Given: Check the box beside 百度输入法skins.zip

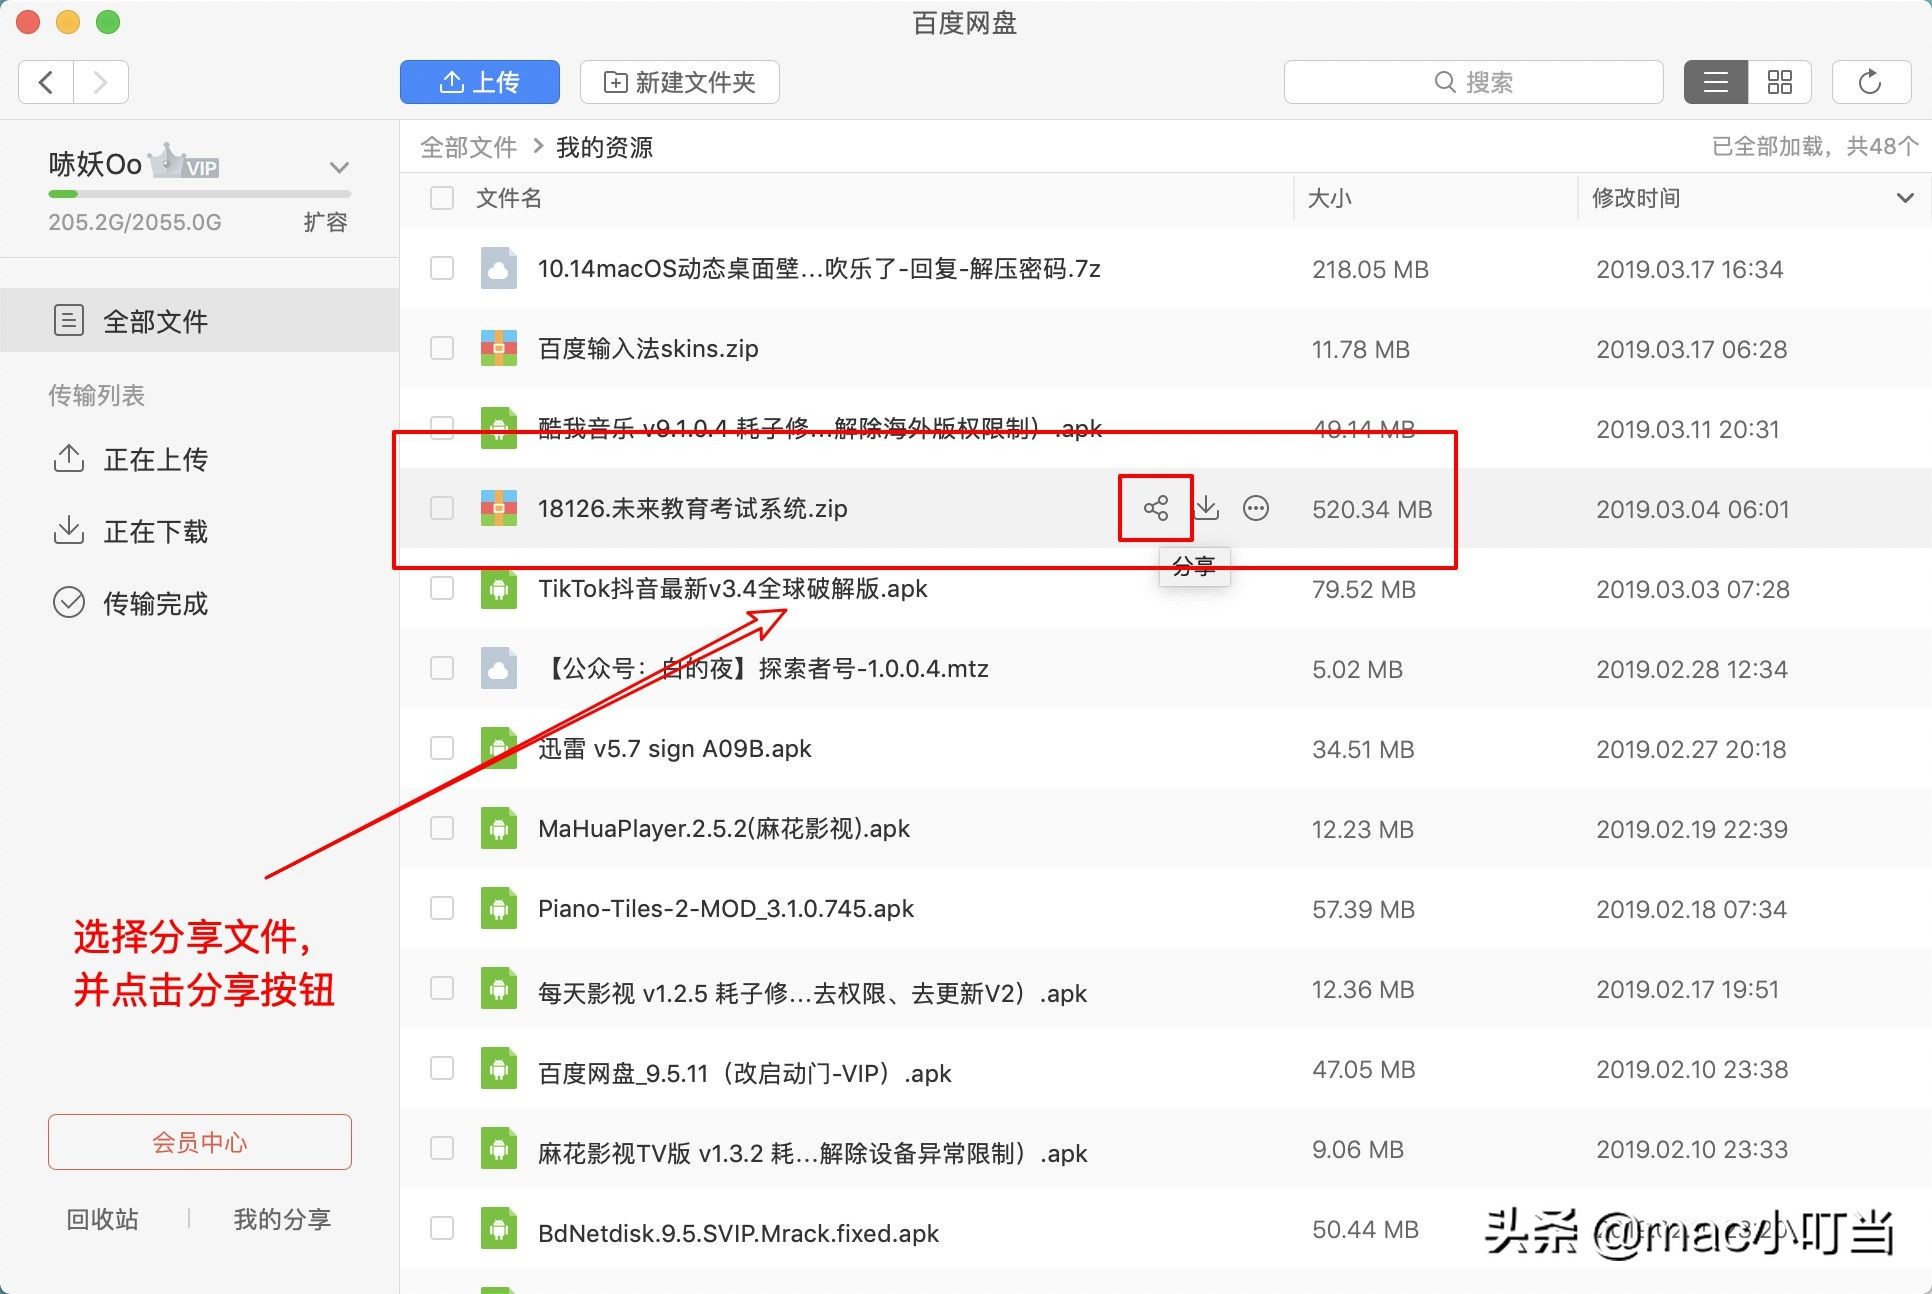Looking at the screenshot, I should (x=441, y=348).
